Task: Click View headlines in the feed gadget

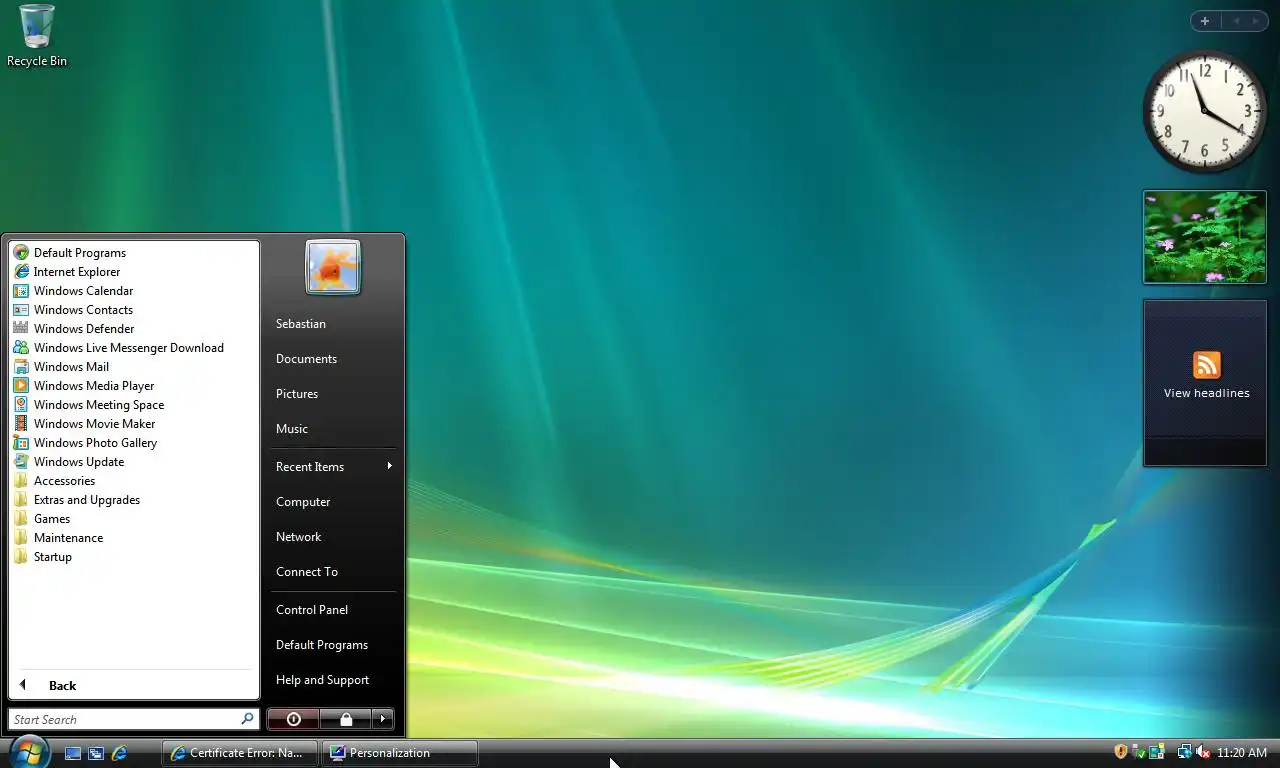Action: click(x=1206, y=393)
